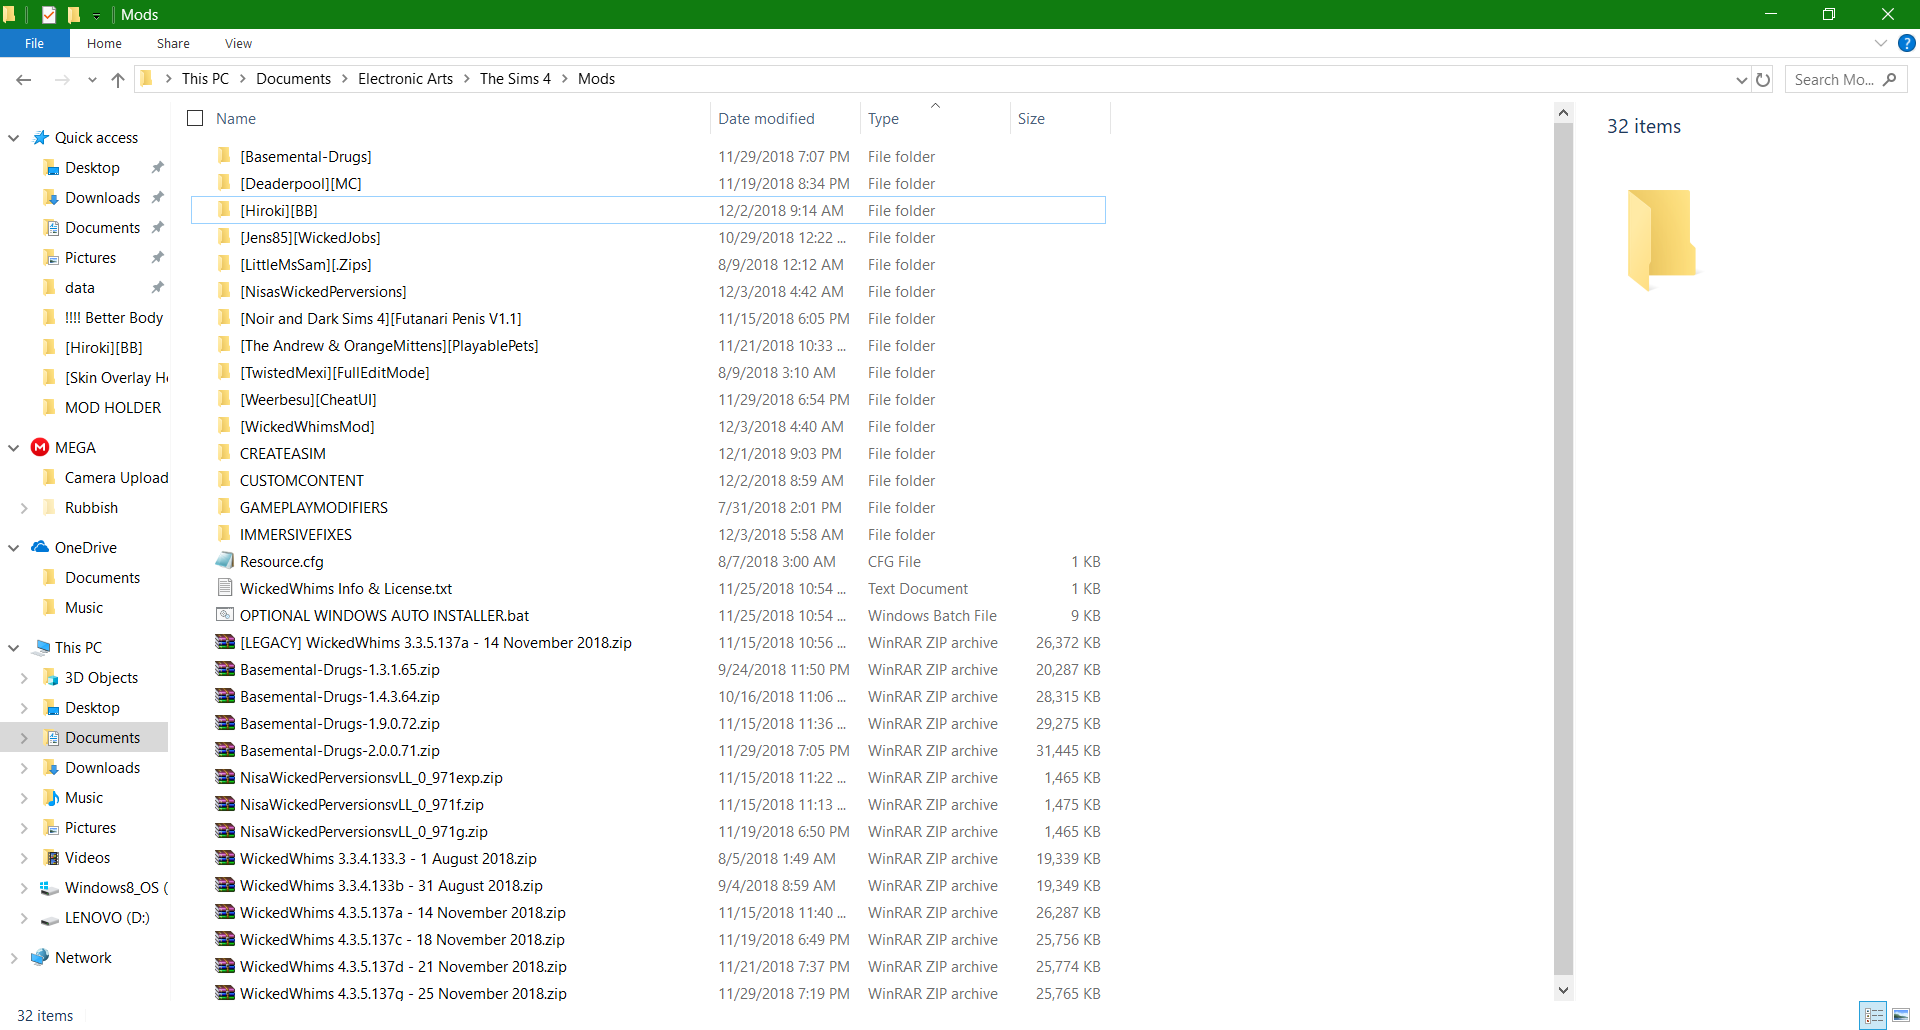This screenshot has height=1030, width=1920.
Task: Select WickedWhims 4.3.5.137d zip file
Action: coord(403,967)
